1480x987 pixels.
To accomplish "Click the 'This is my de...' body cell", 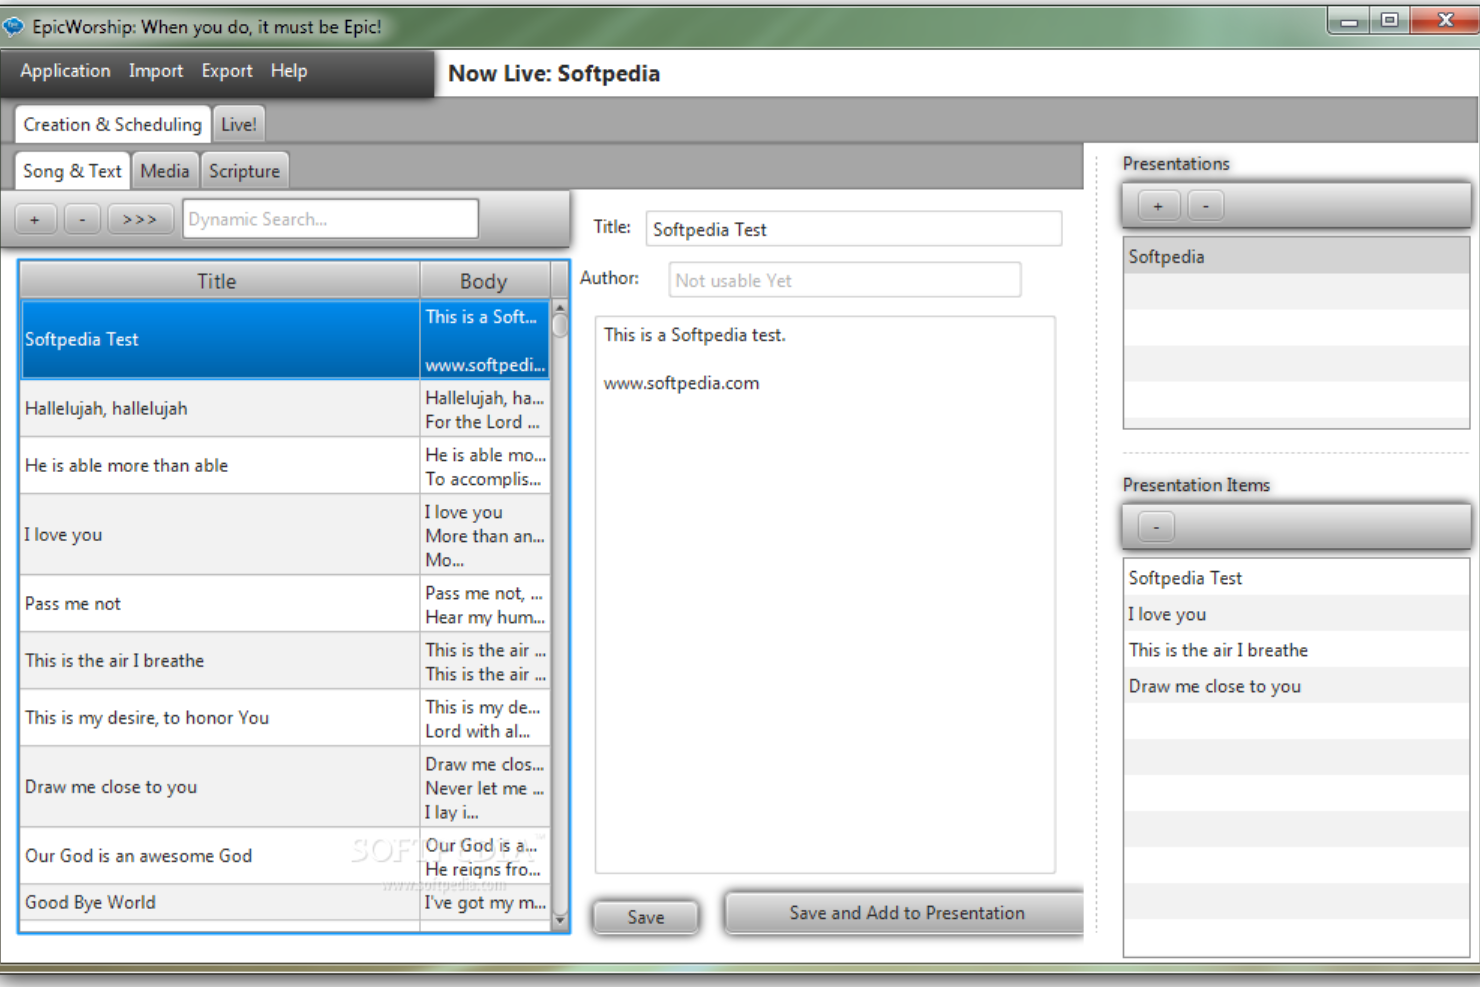I will pyautogui.click(x=485, y=717).
